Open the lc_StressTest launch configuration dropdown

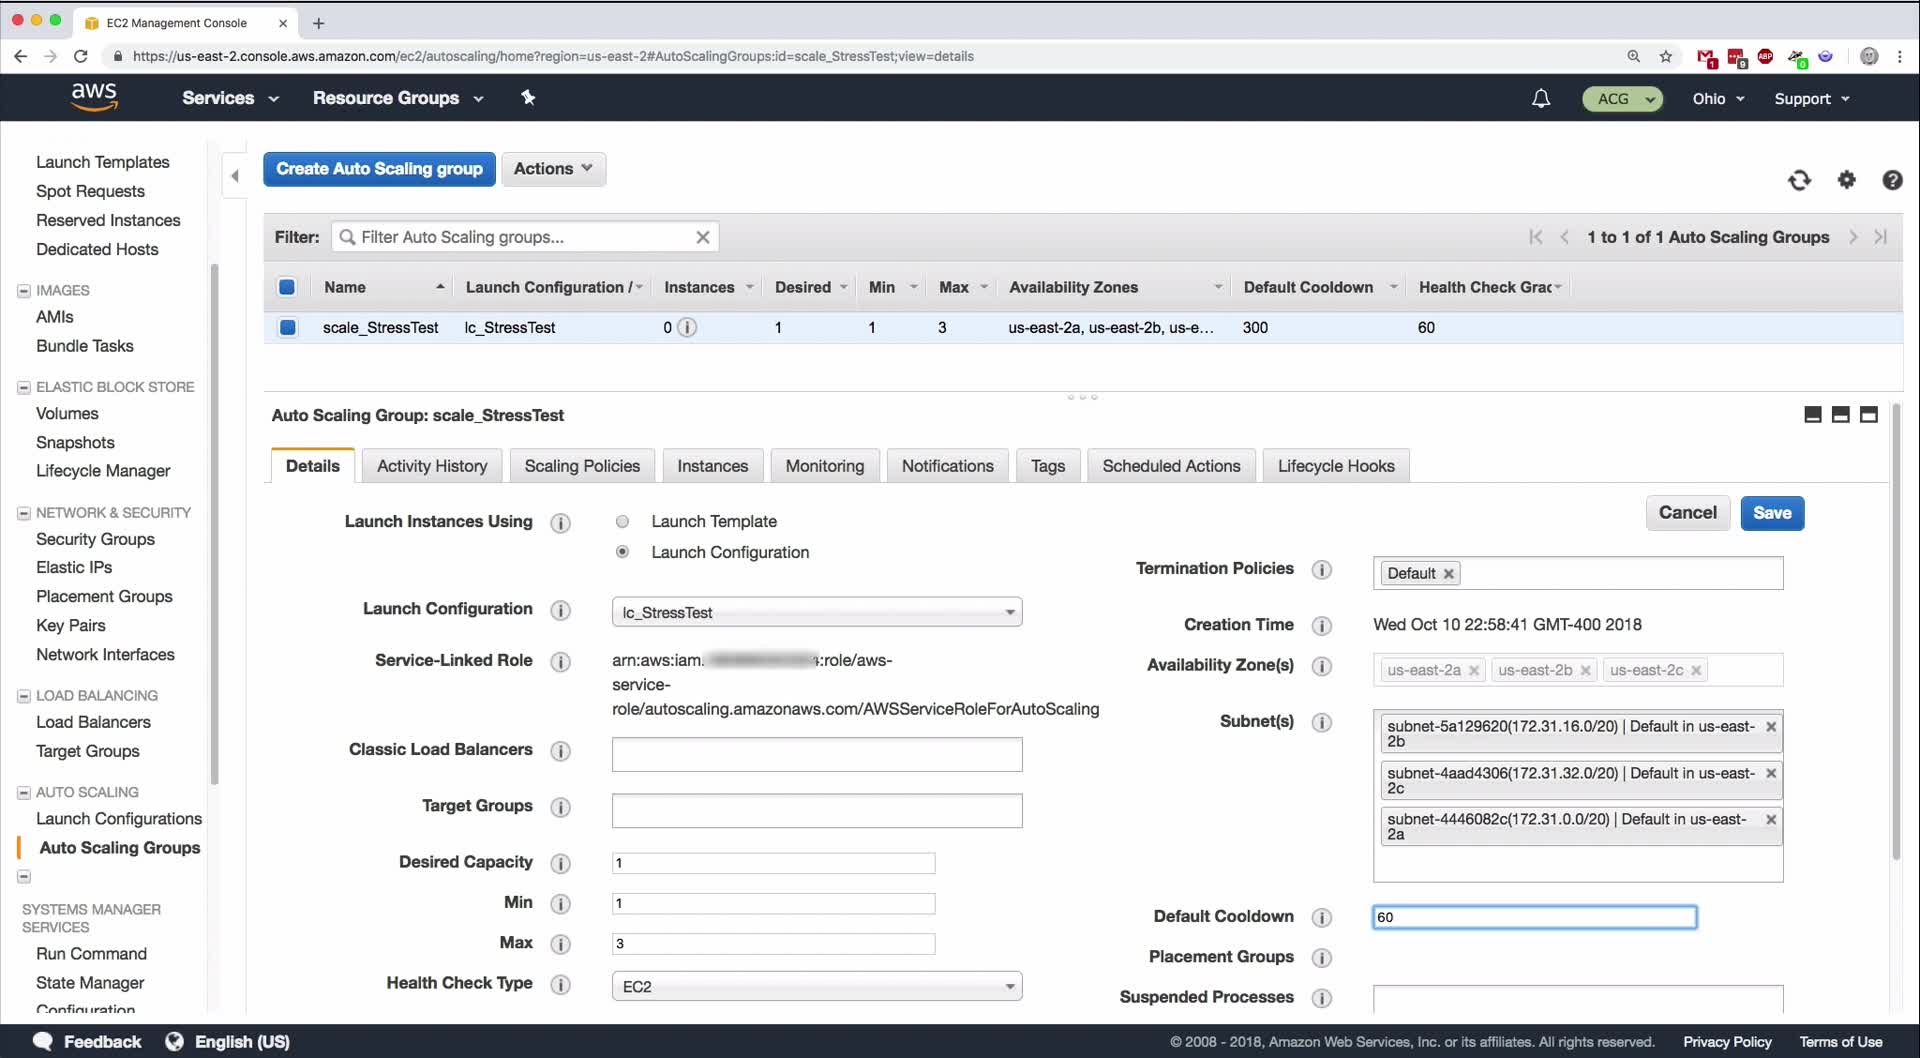[817, 612]
